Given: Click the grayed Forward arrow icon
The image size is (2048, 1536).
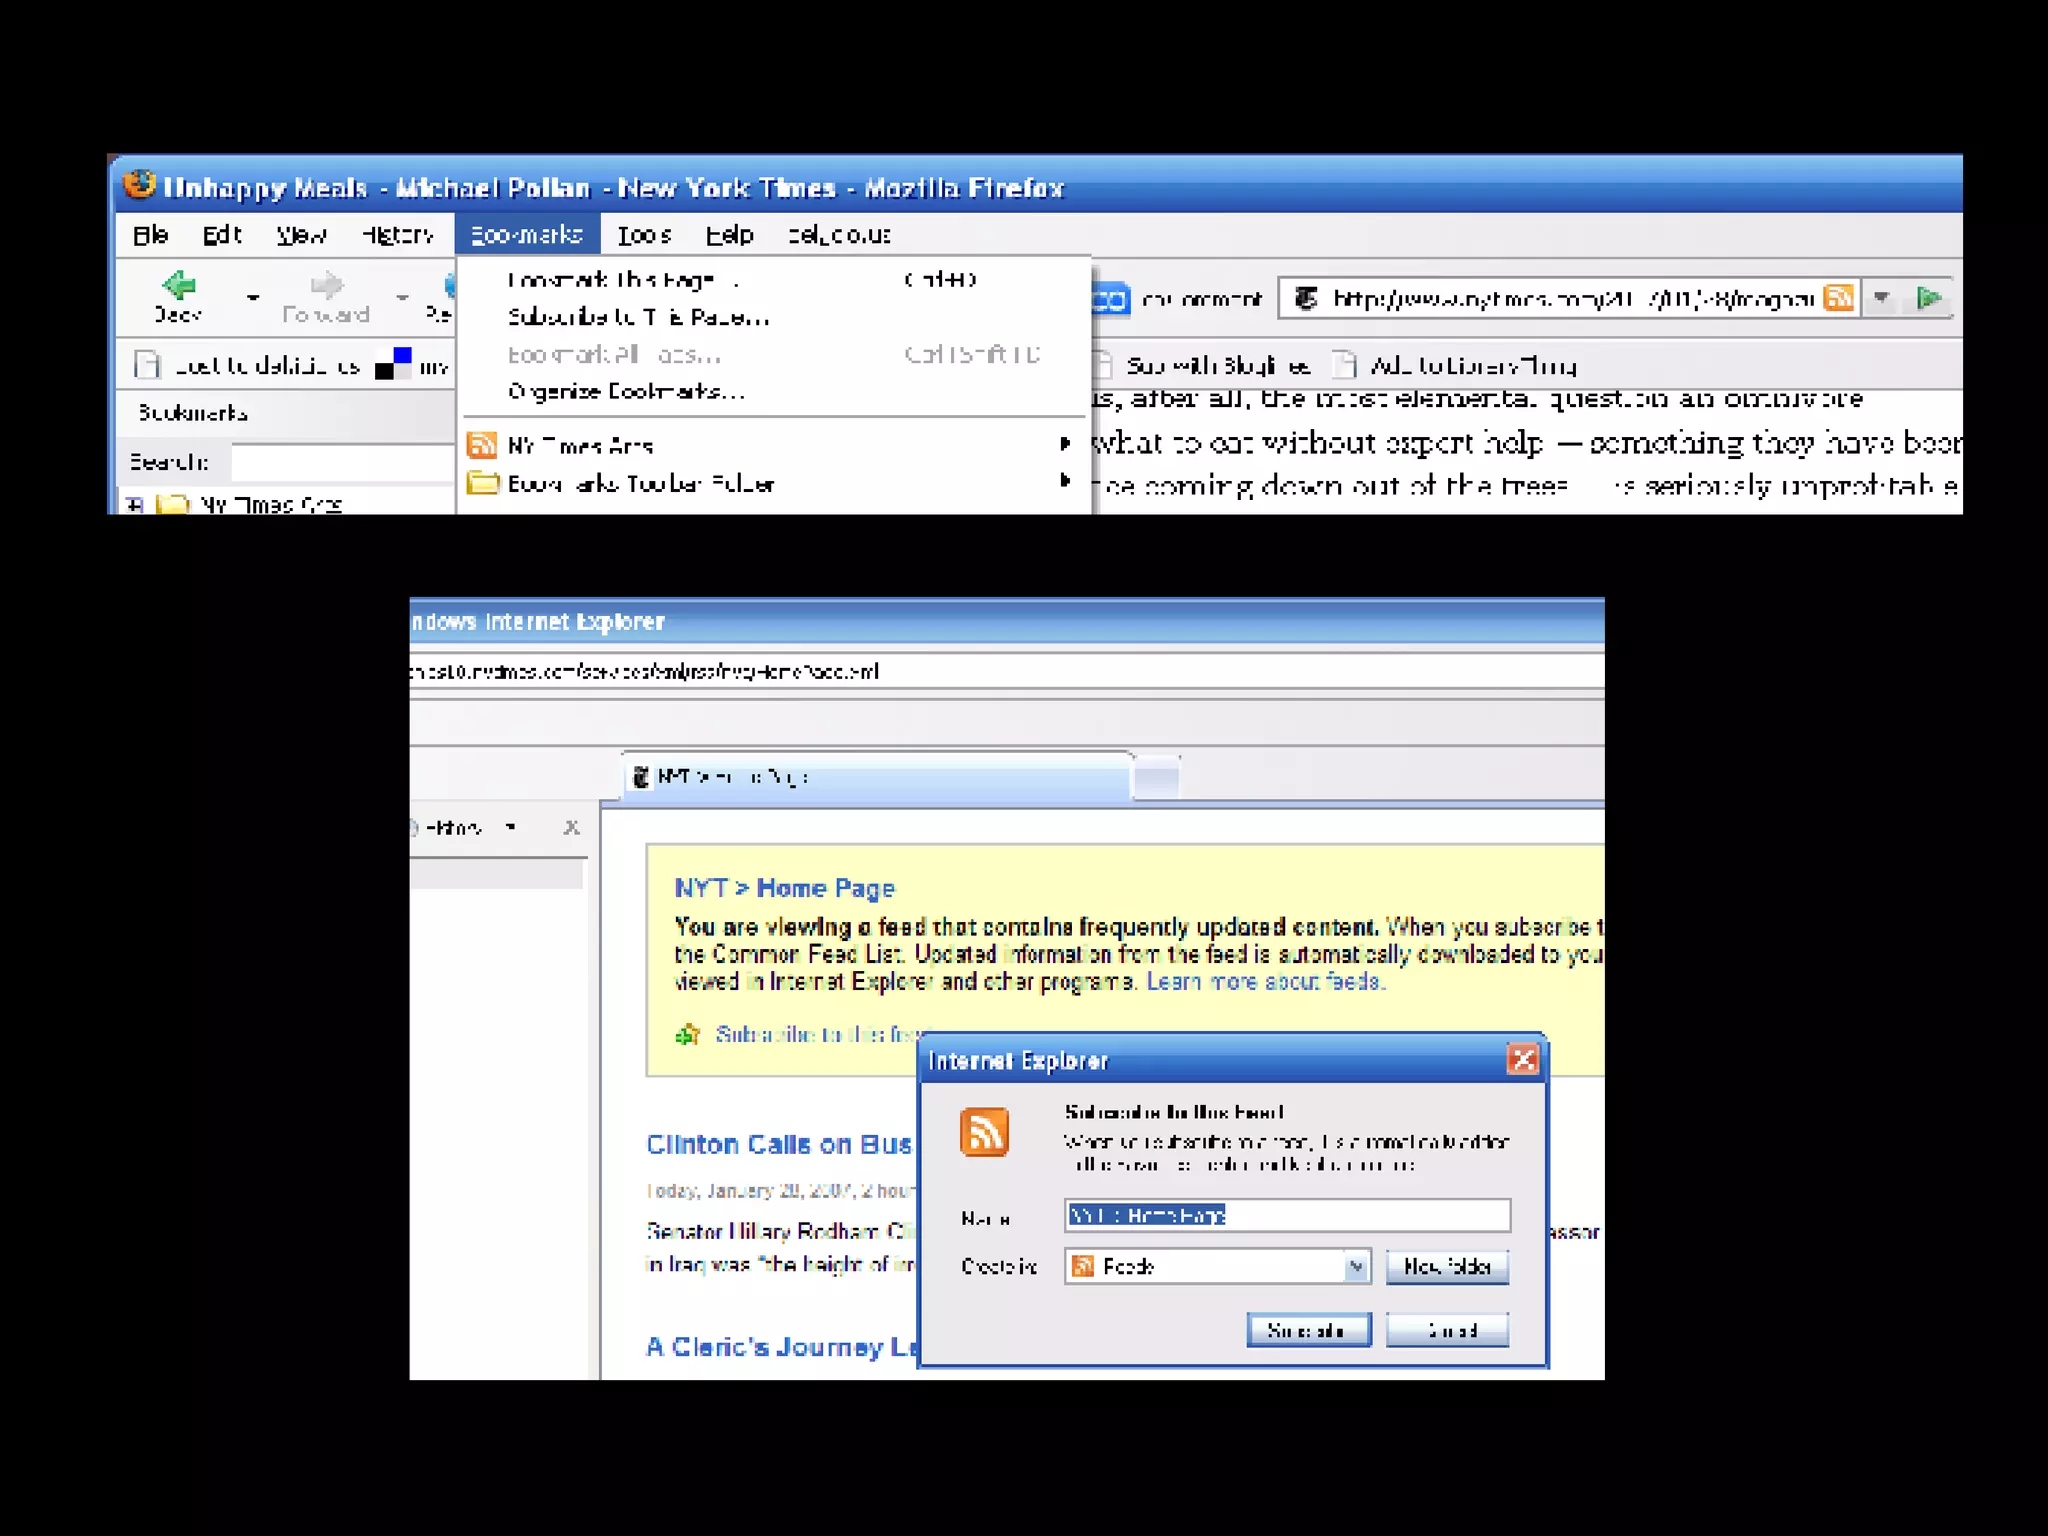Looking at the screenshot, I should (326, 286).
